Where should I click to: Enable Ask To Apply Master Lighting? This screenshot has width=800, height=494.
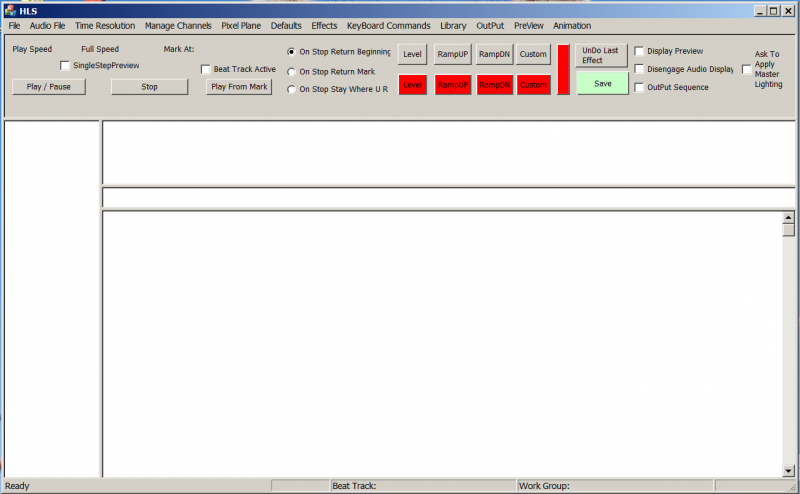click(x=747, y=69)
